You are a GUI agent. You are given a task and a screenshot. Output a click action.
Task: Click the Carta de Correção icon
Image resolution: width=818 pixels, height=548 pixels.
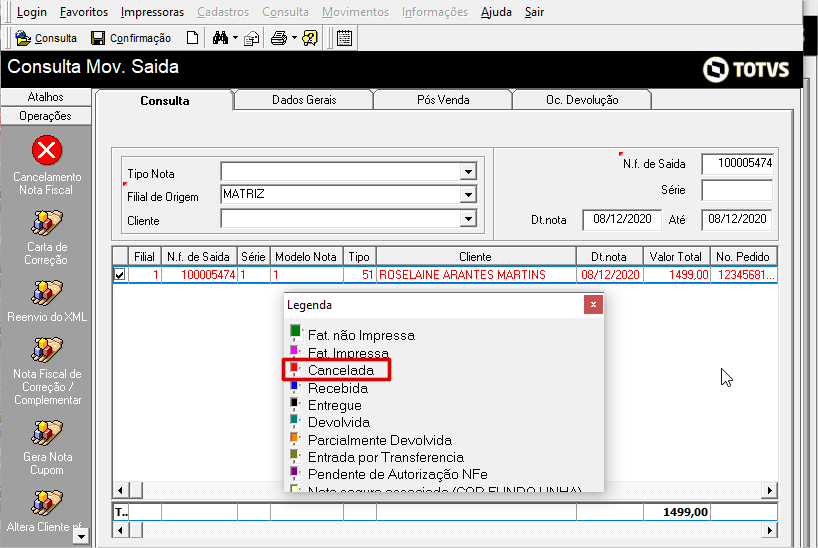(46, 223)
